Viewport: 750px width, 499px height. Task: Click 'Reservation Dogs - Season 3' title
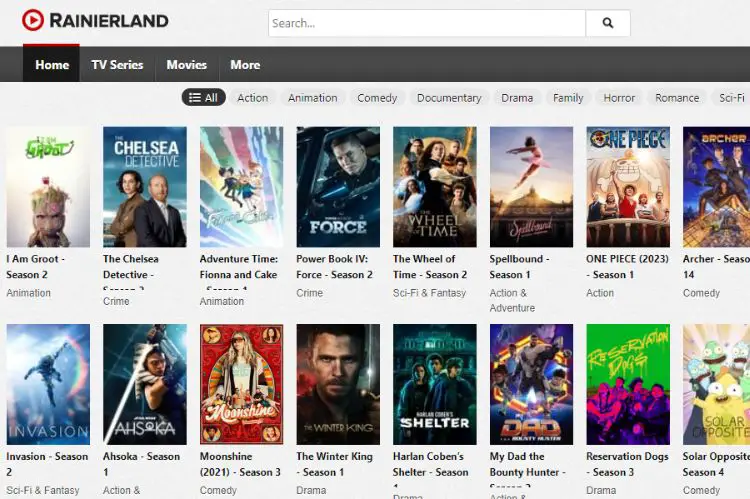click(x=627, y=464)
